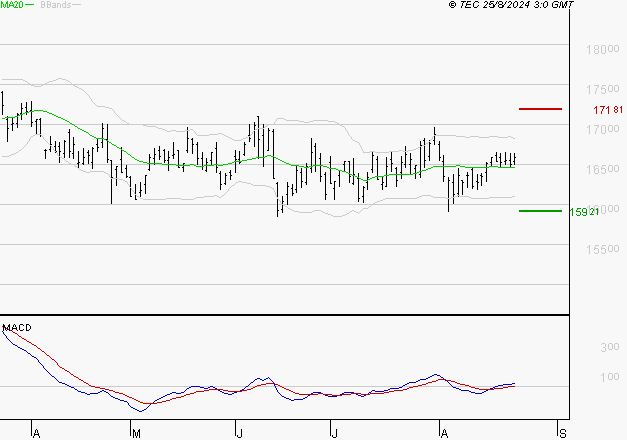Click the first A month marker on the time axis
627x440 pixels.
pyautogui.click(x=36, y=434)
